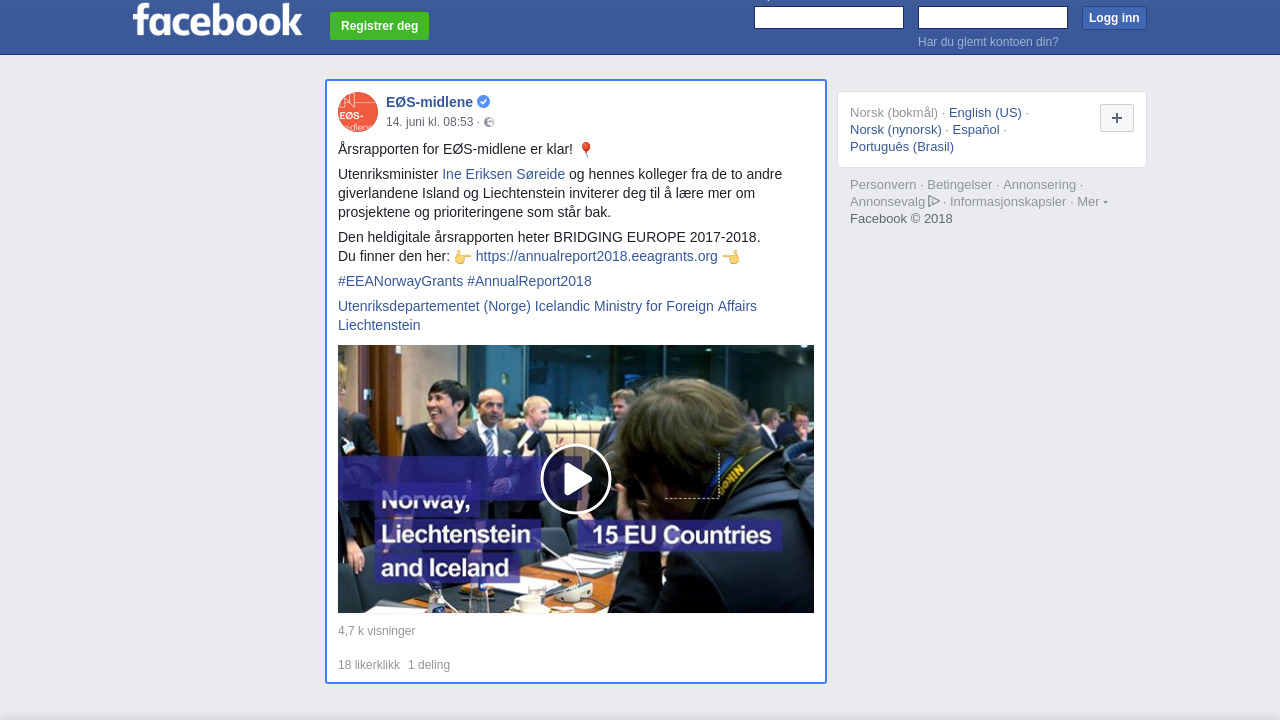The image size is (1280, 720).
Task: Open the EØS-midlene profile picture
Action: pyautogui.click(x=358, y=112)
